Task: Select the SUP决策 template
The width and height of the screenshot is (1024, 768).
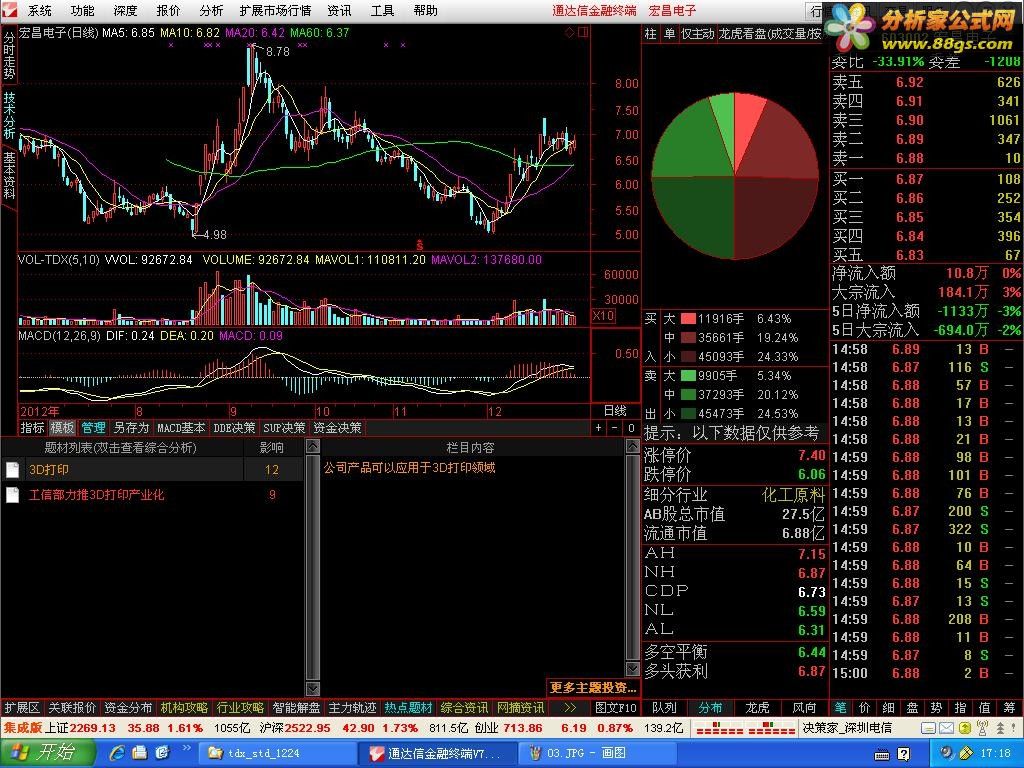Action: [284, 428]
